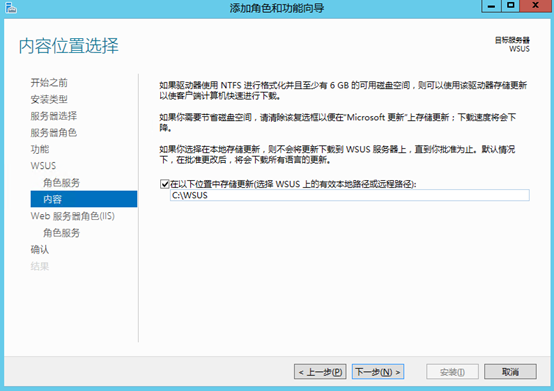Select the highlighted 内容 step
Viewport: 554px width, 391px height.
(x=84, y=199)
